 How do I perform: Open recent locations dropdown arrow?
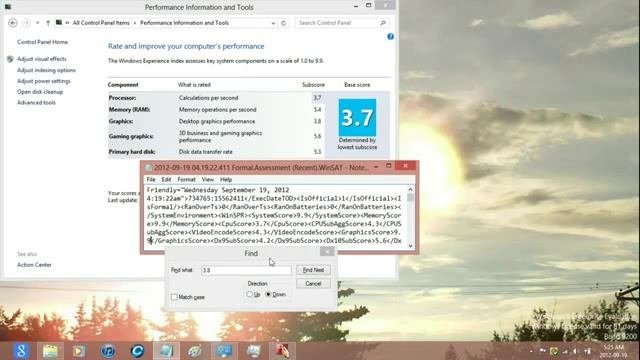tap(38, 23)
